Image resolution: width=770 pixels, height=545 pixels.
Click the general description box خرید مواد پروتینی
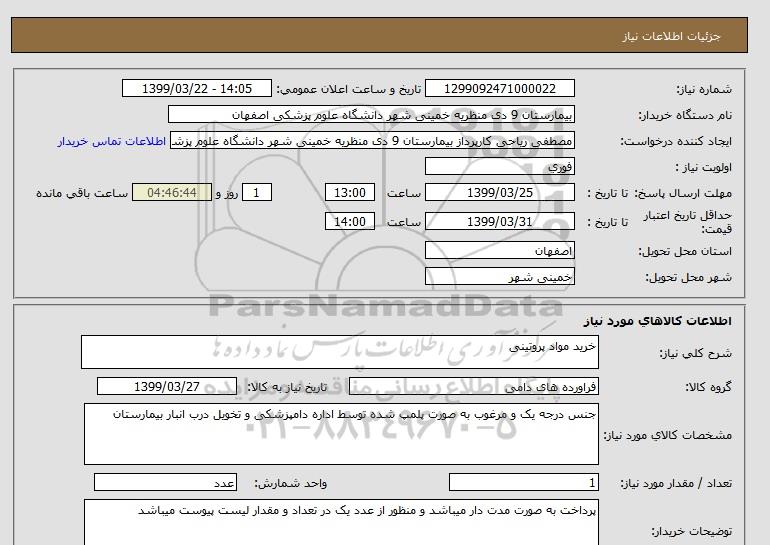click(x=340, y=352)
